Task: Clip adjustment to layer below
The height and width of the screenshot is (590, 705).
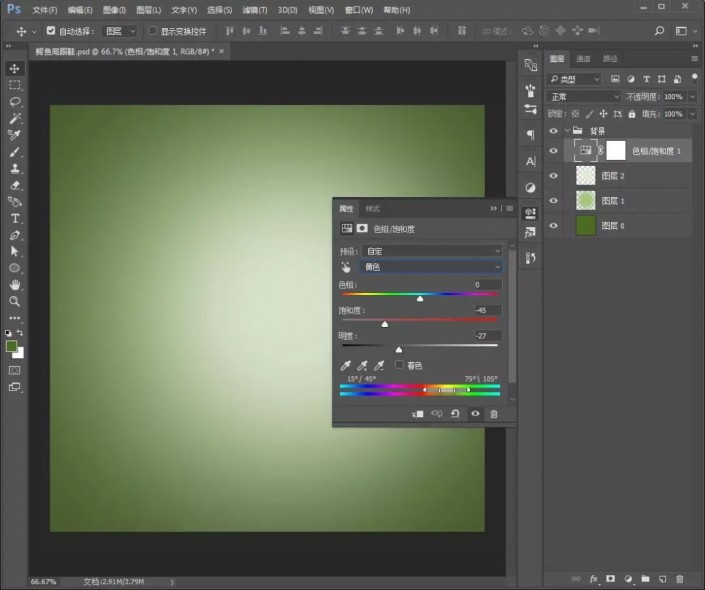Action: point(417,414)
